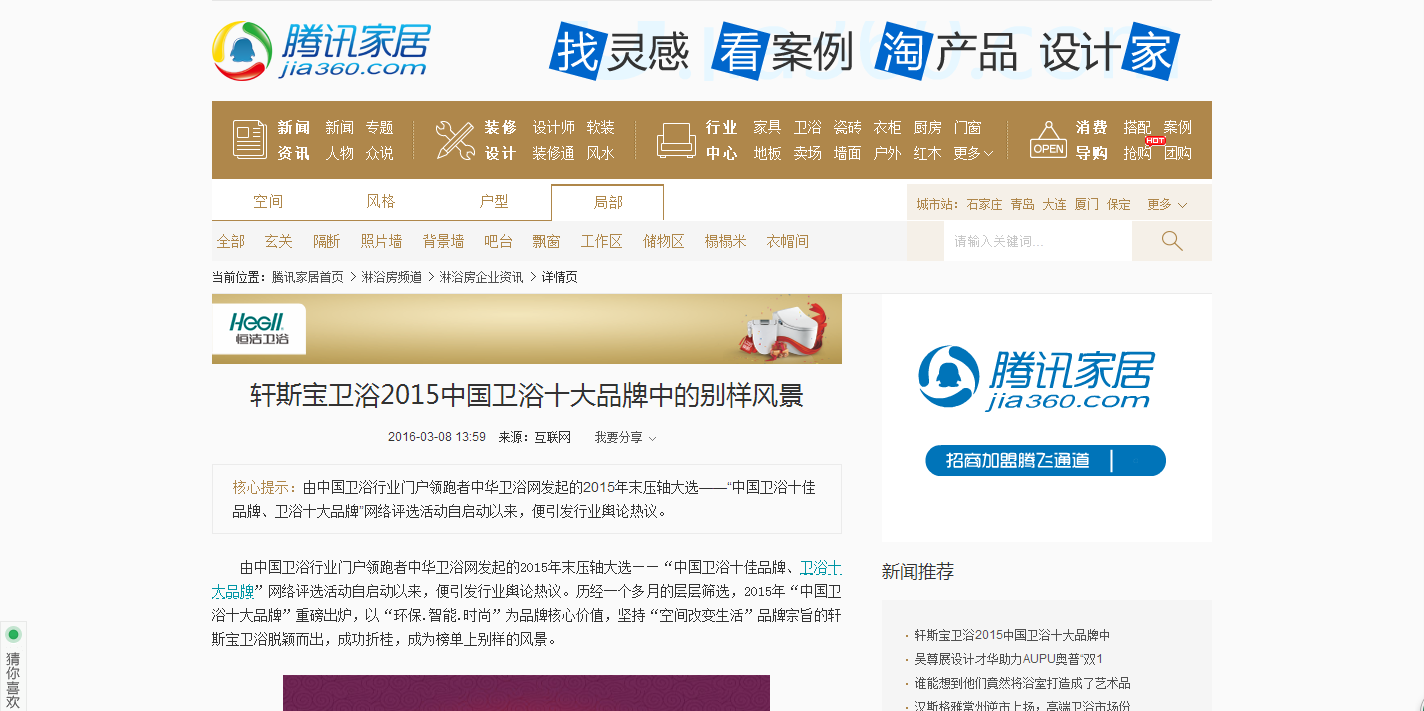Click the magnifier search icon button
This screenshot has height=711, width=1424.
(1172, 241)
